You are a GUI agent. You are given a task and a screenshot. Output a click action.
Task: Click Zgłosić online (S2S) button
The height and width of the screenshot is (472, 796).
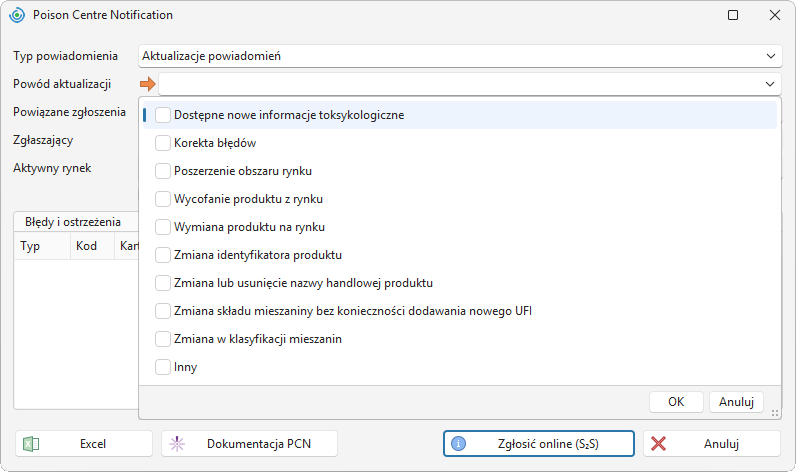click(x=539, y=444)
